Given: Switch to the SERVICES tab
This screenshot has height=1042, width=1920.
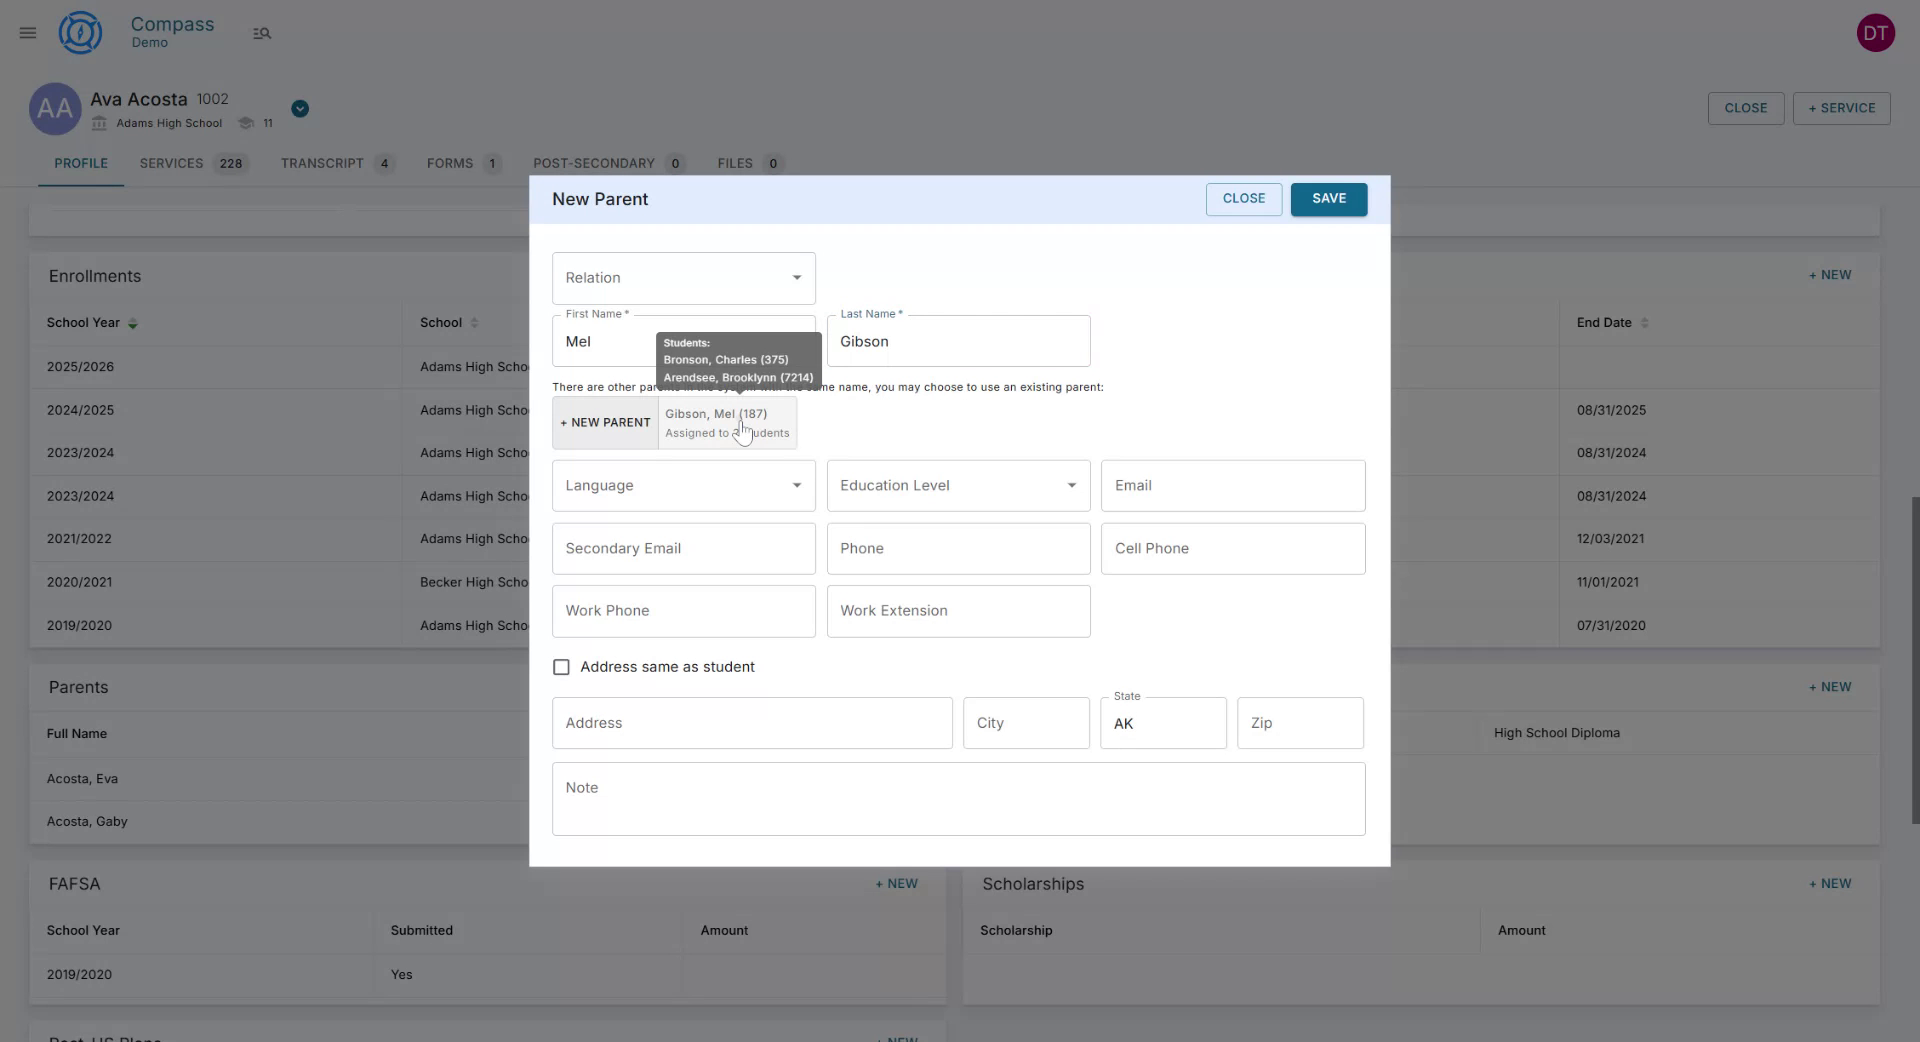Looking at the screenshot, I should (171, 163).
